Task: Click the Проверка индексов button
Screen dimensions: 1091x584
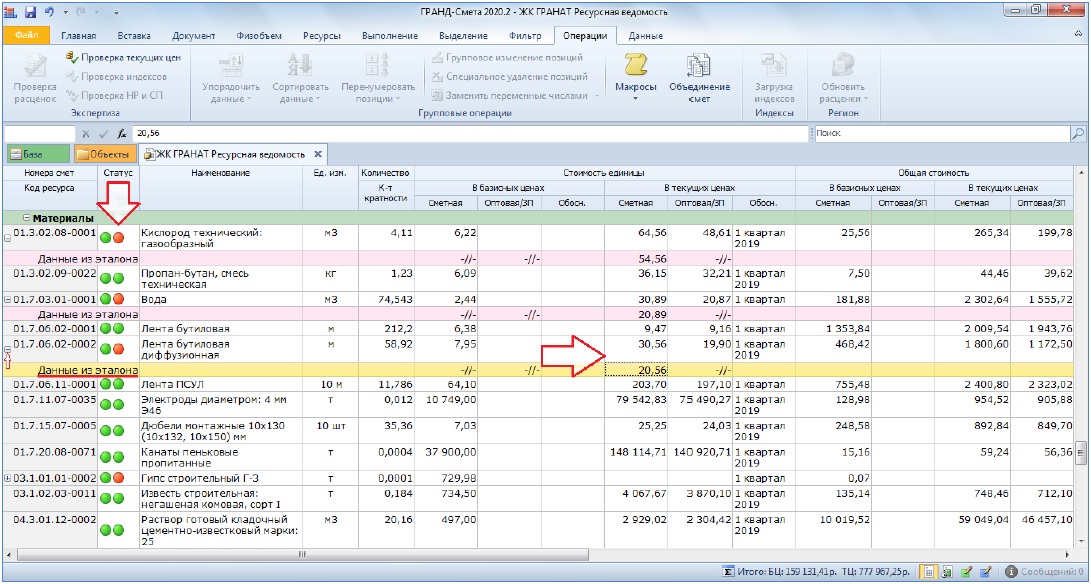Action: tap(116, 77)
